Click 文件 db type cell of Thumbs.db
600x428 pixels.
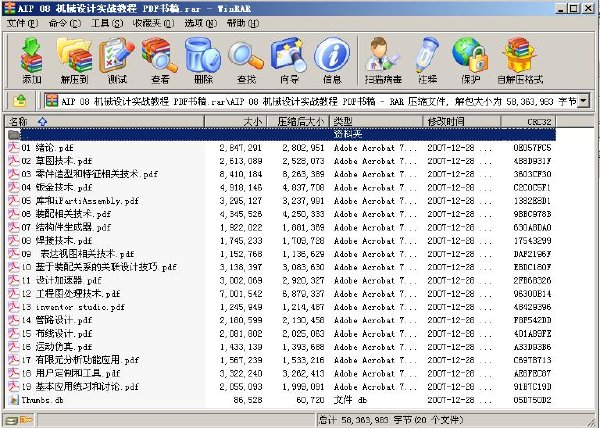[351, 400]
